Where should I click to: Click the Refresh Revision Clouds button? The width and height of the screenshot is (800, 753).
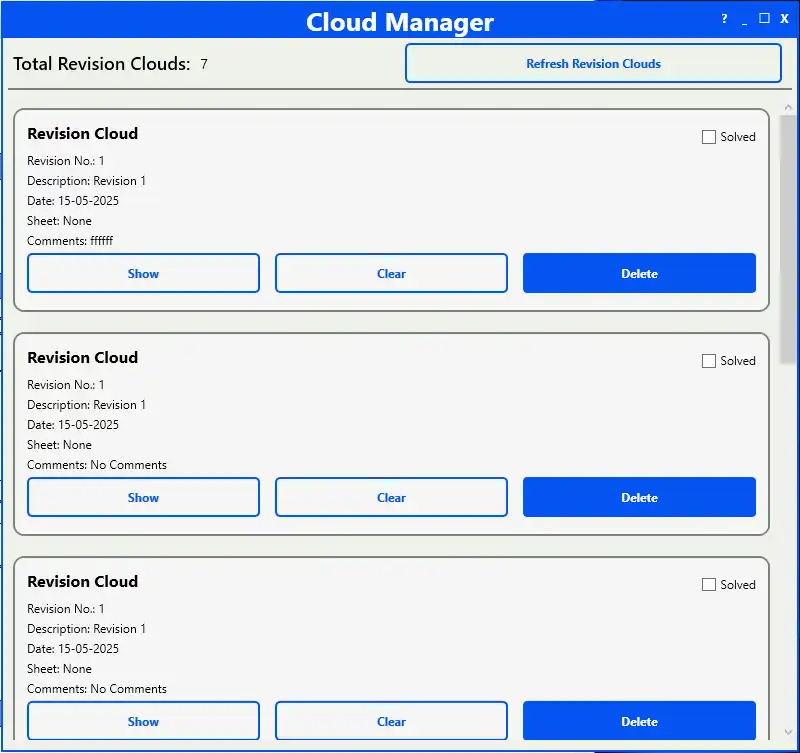coord(593,63)
